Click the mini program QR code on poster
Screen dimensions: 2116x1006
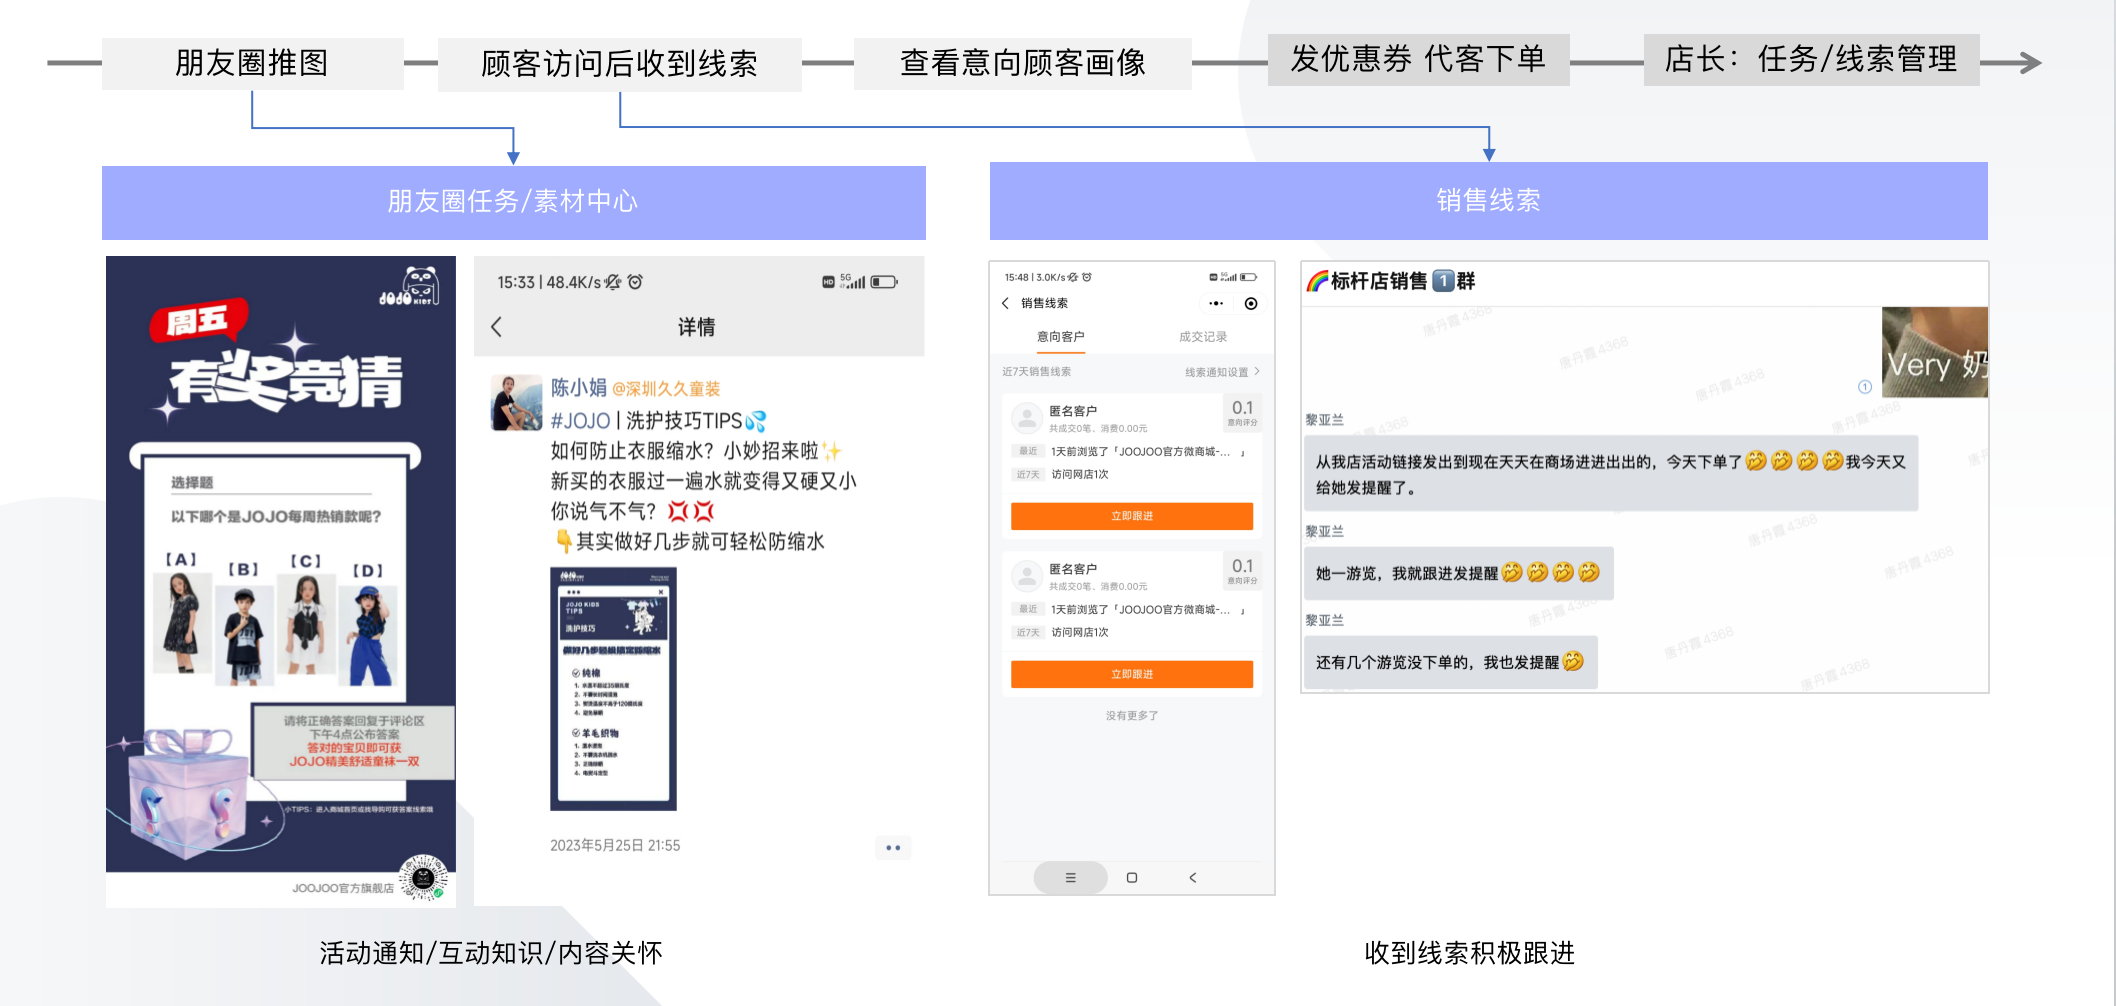coord(424,879)
